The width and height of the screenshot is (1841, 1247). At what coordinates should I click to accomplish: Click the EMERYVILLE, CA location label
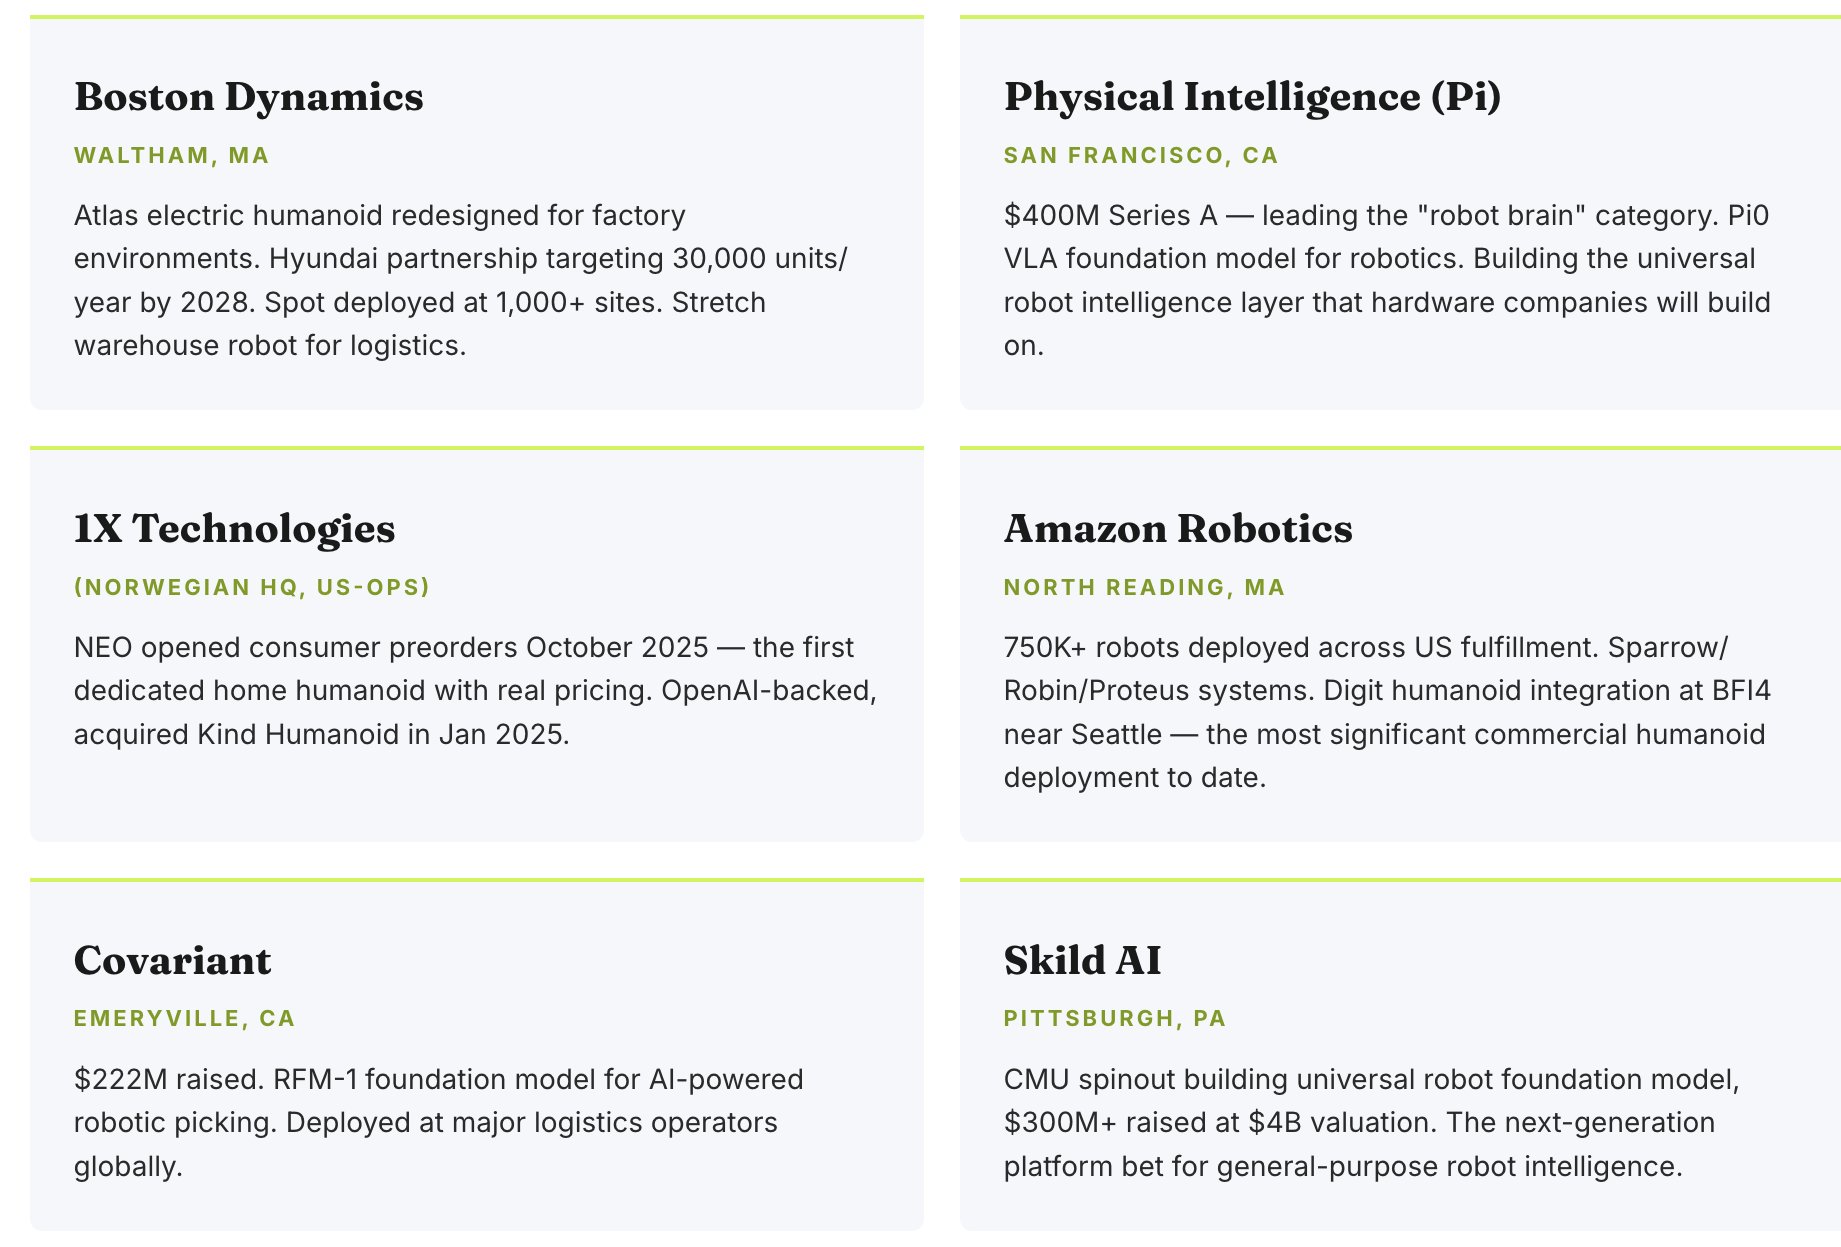pos(185,1018)
